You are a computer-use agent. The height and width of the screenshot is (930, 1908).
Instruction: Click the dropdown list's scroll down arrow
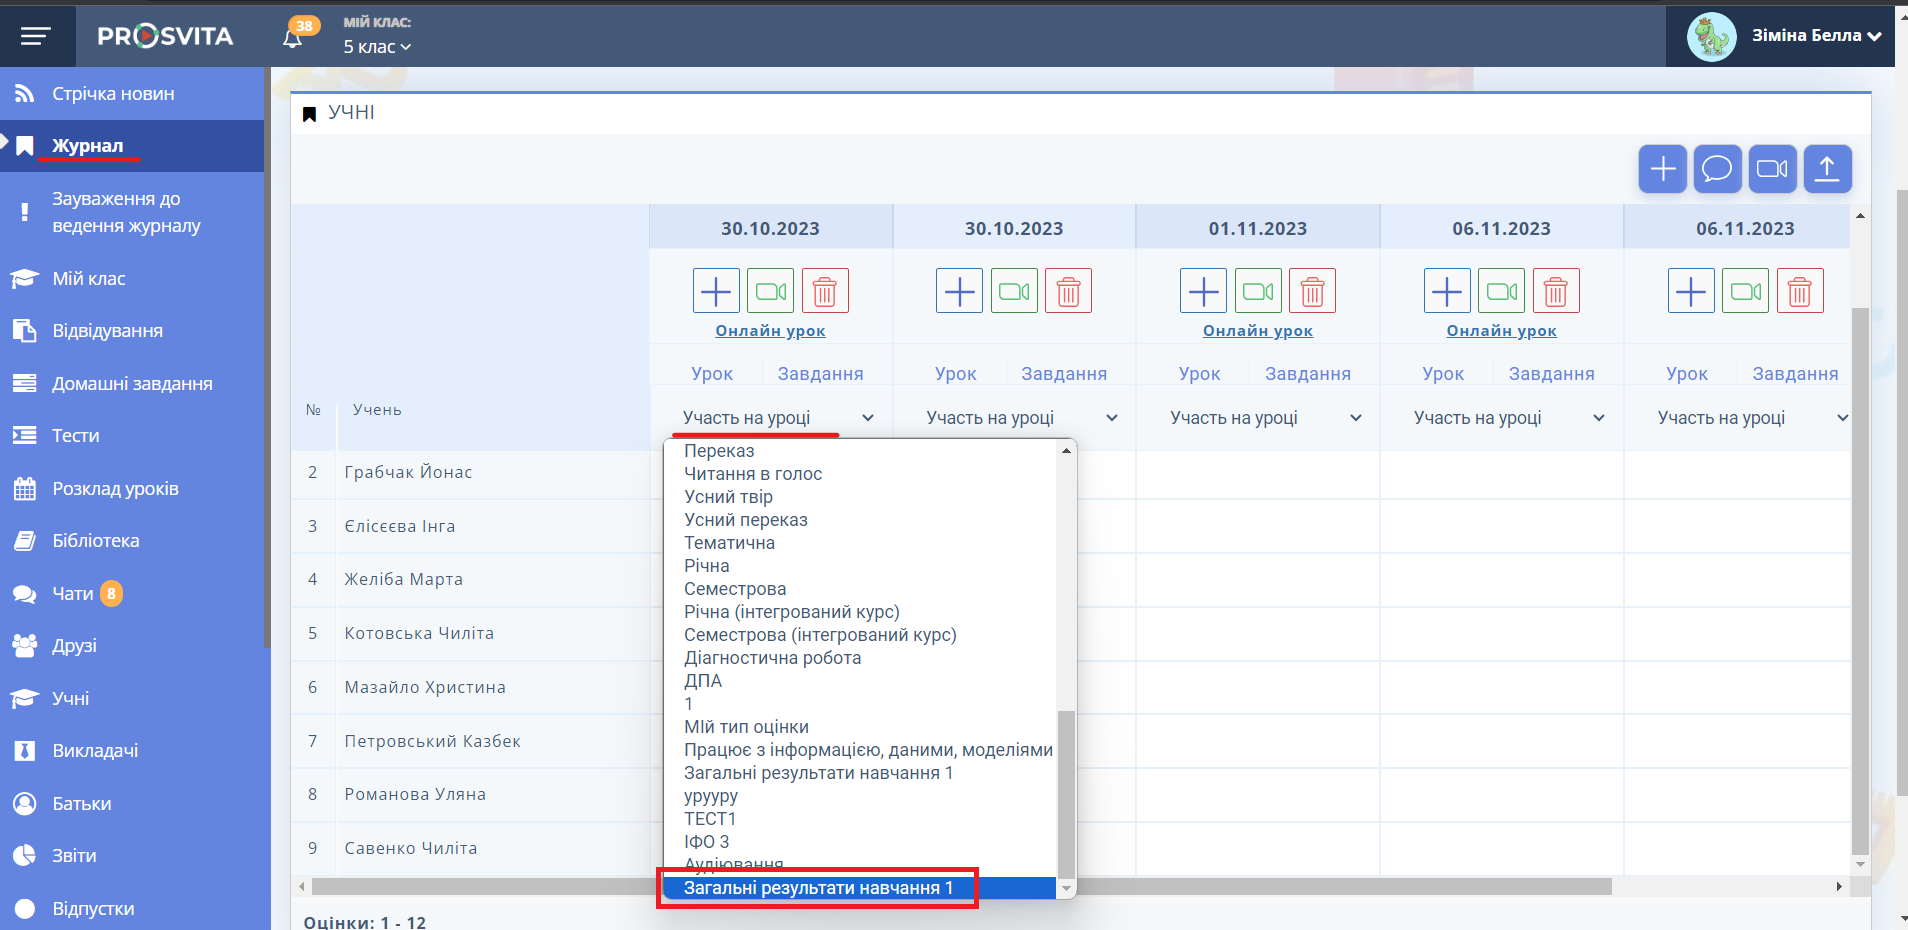pos(1066,889)
